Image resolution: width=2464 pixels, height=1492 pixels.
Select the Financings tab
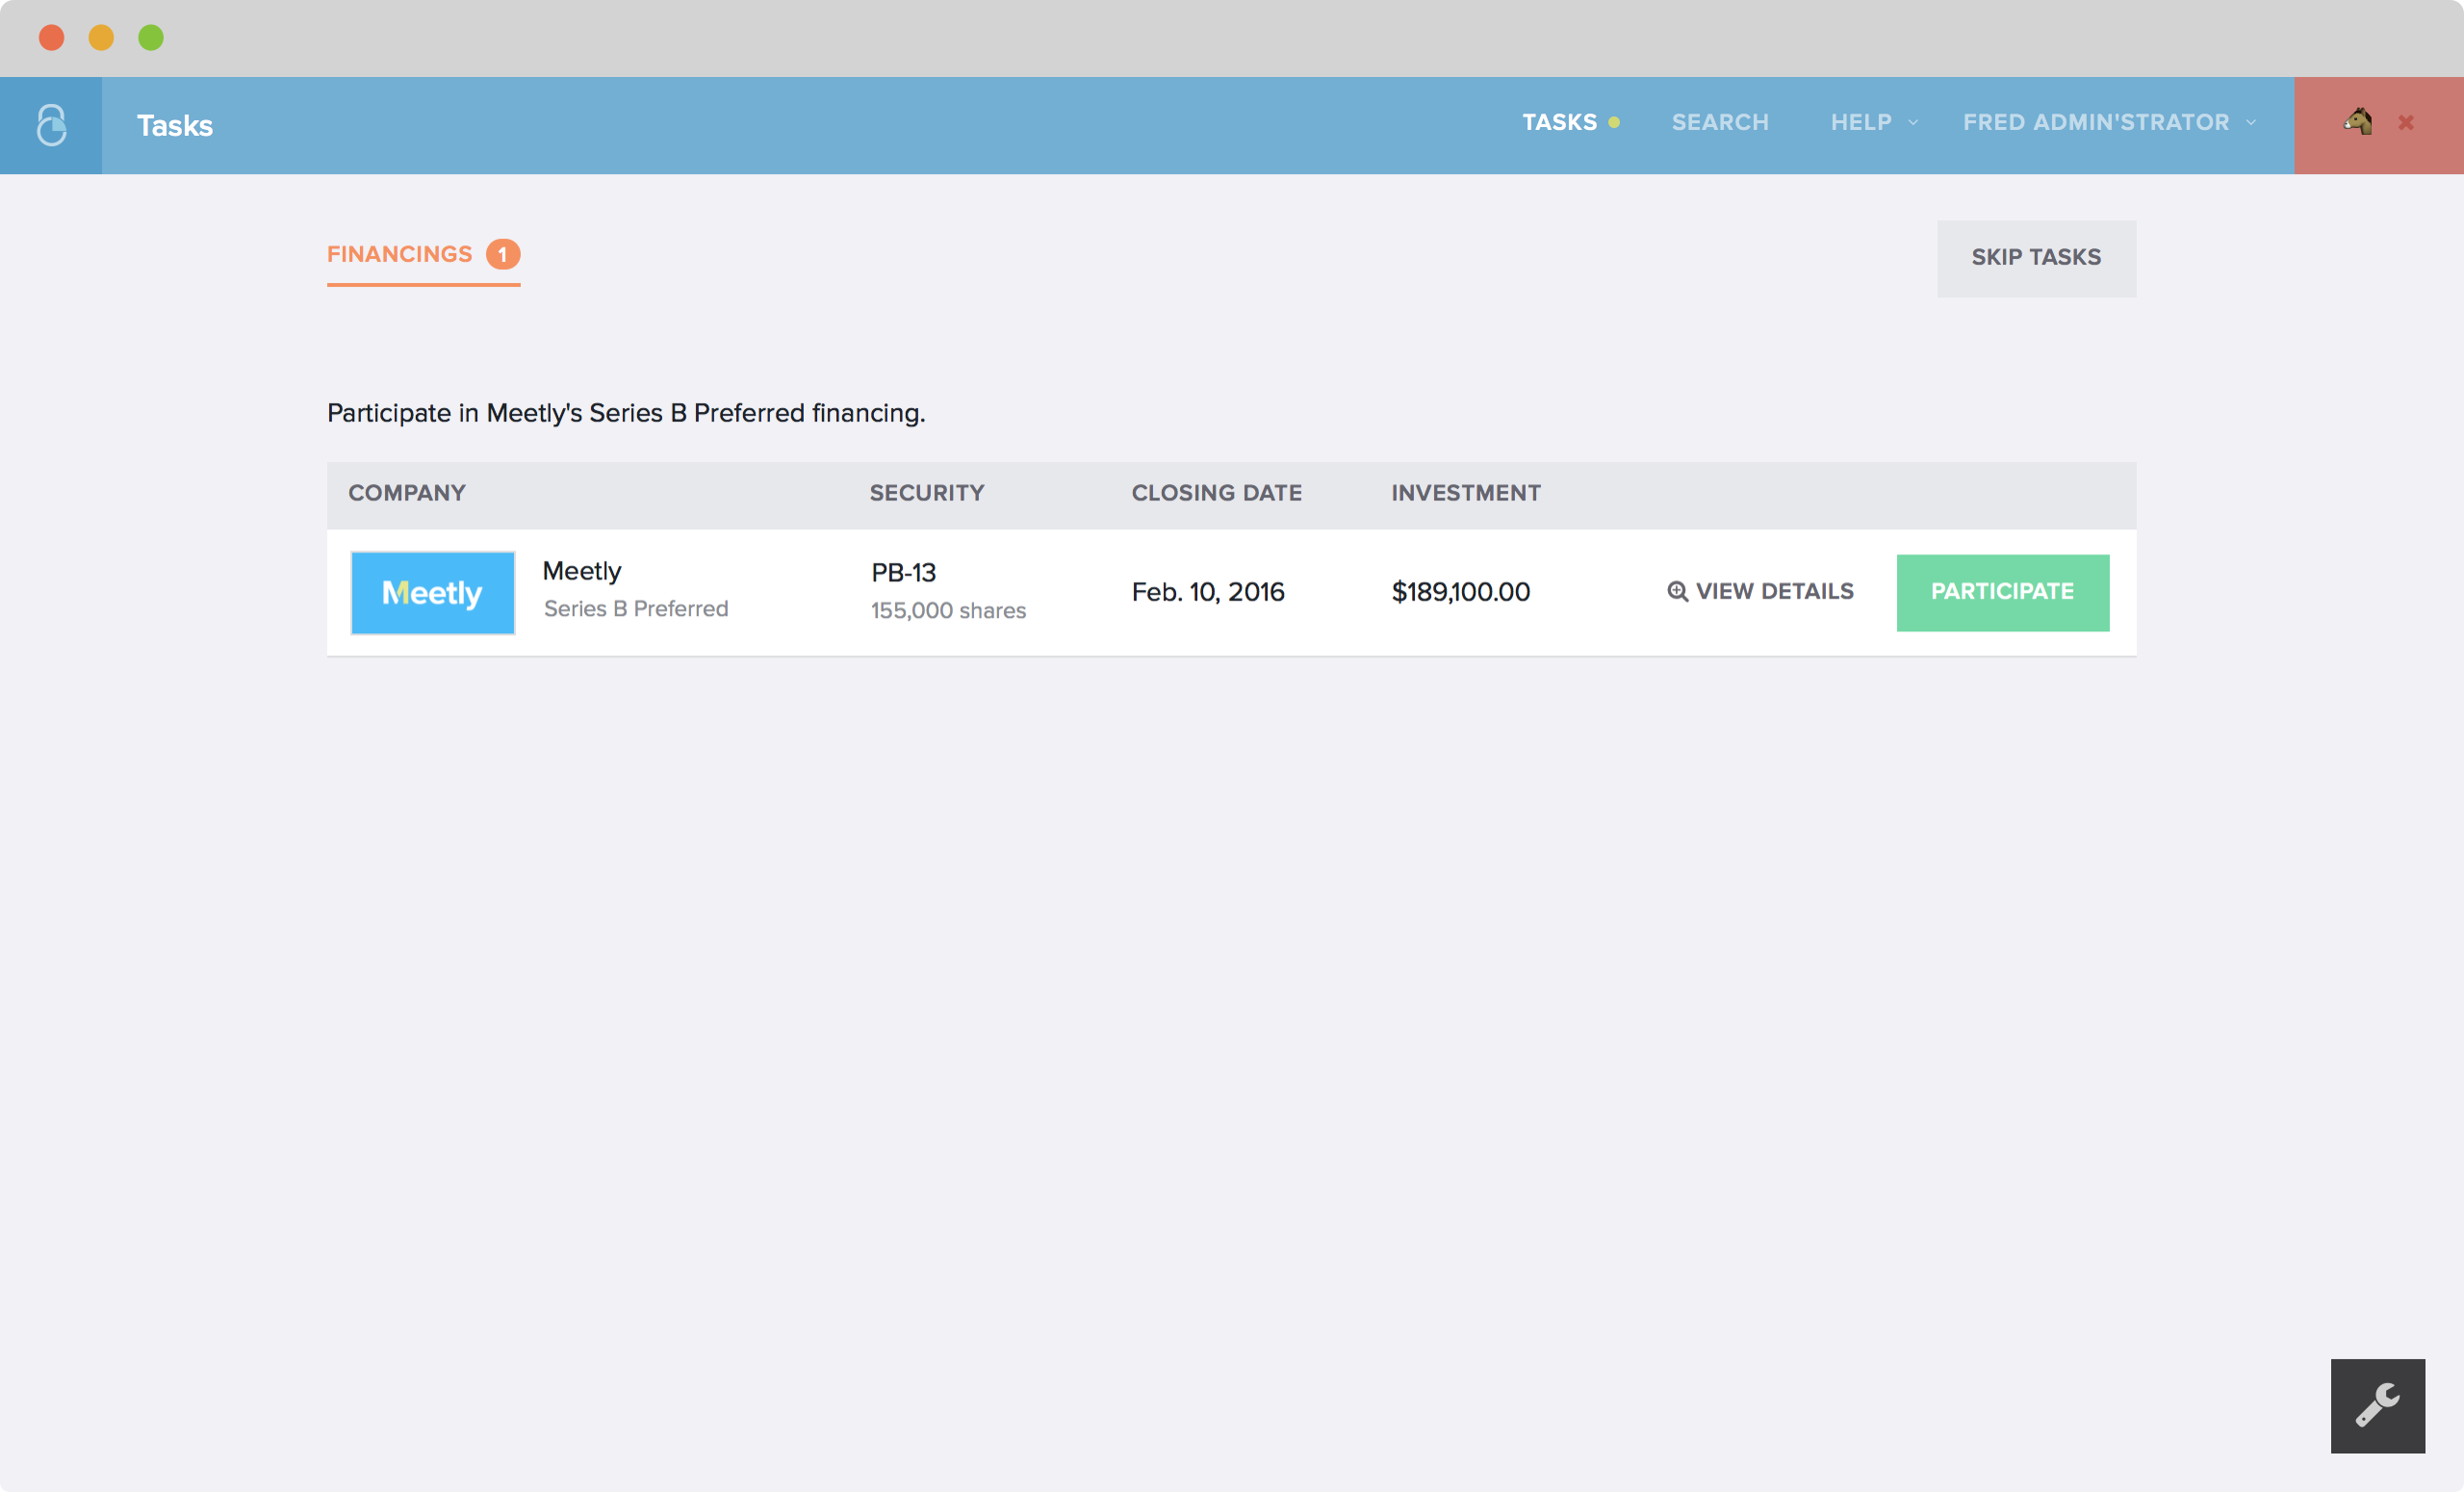click(399, 254)
